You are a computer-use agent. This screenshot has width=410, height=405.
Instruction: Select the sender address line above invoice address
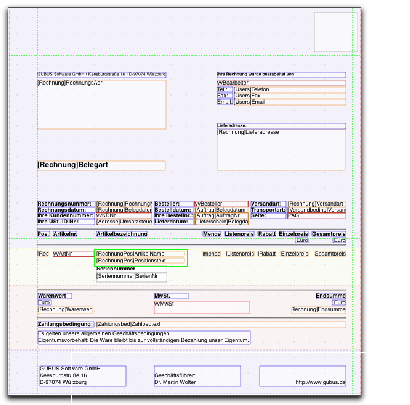(x=102, y=75)
